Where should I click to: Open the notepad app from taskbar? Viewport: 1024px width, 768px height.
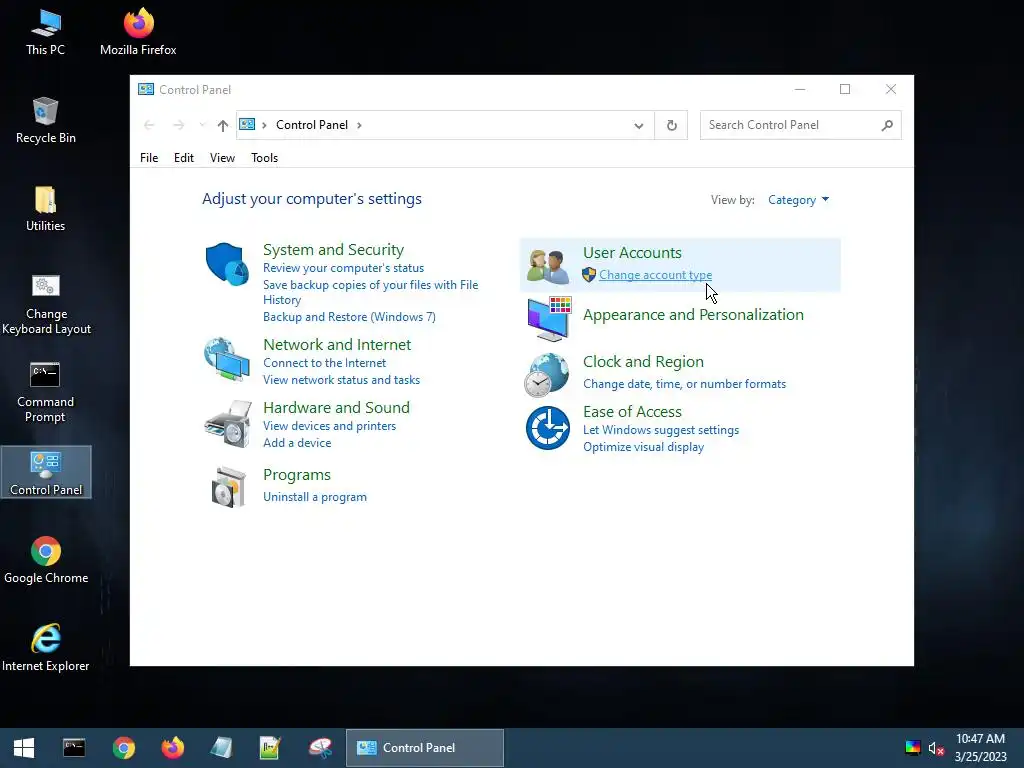tap(270, 748)
